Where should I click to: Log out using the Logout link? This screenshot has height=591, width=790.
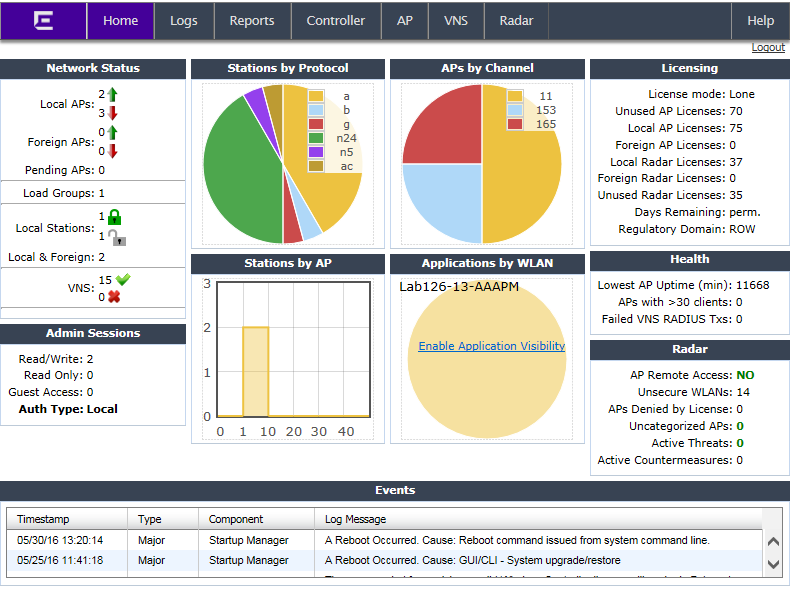click(x=768, y=48)
